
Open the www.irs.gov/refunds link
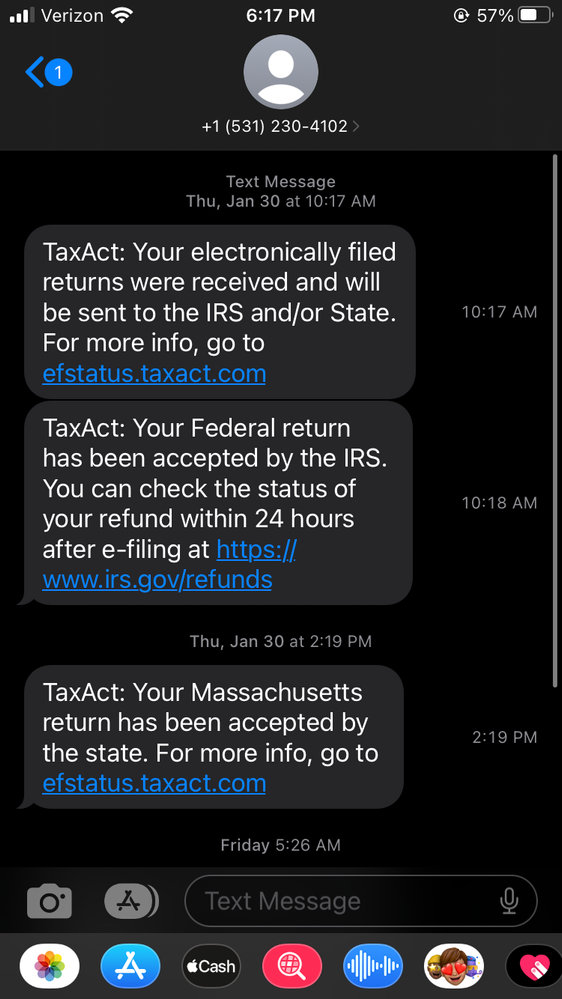(x=157, y=580)
